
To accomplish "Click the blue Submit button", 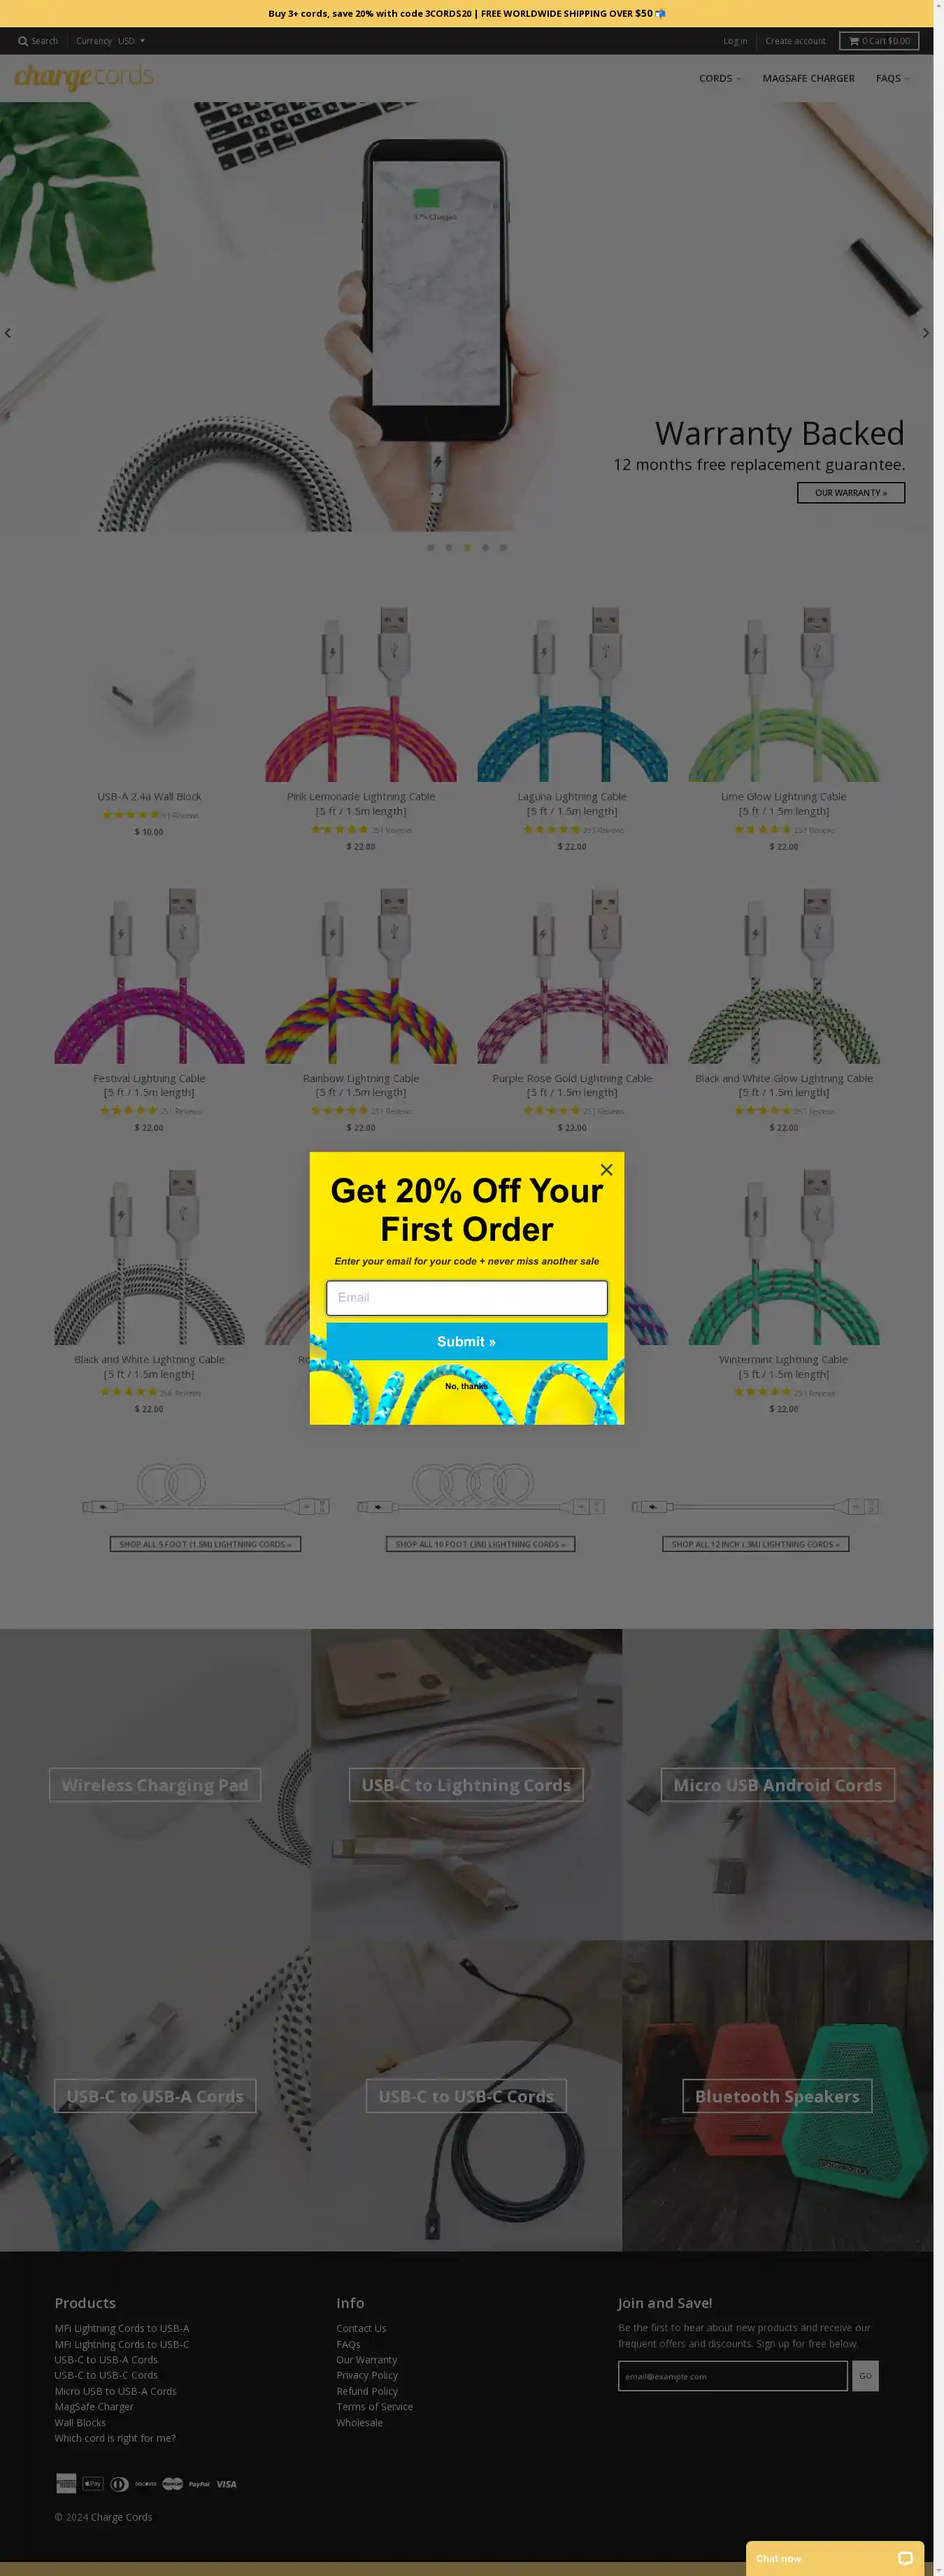I will pos(467,1341).
